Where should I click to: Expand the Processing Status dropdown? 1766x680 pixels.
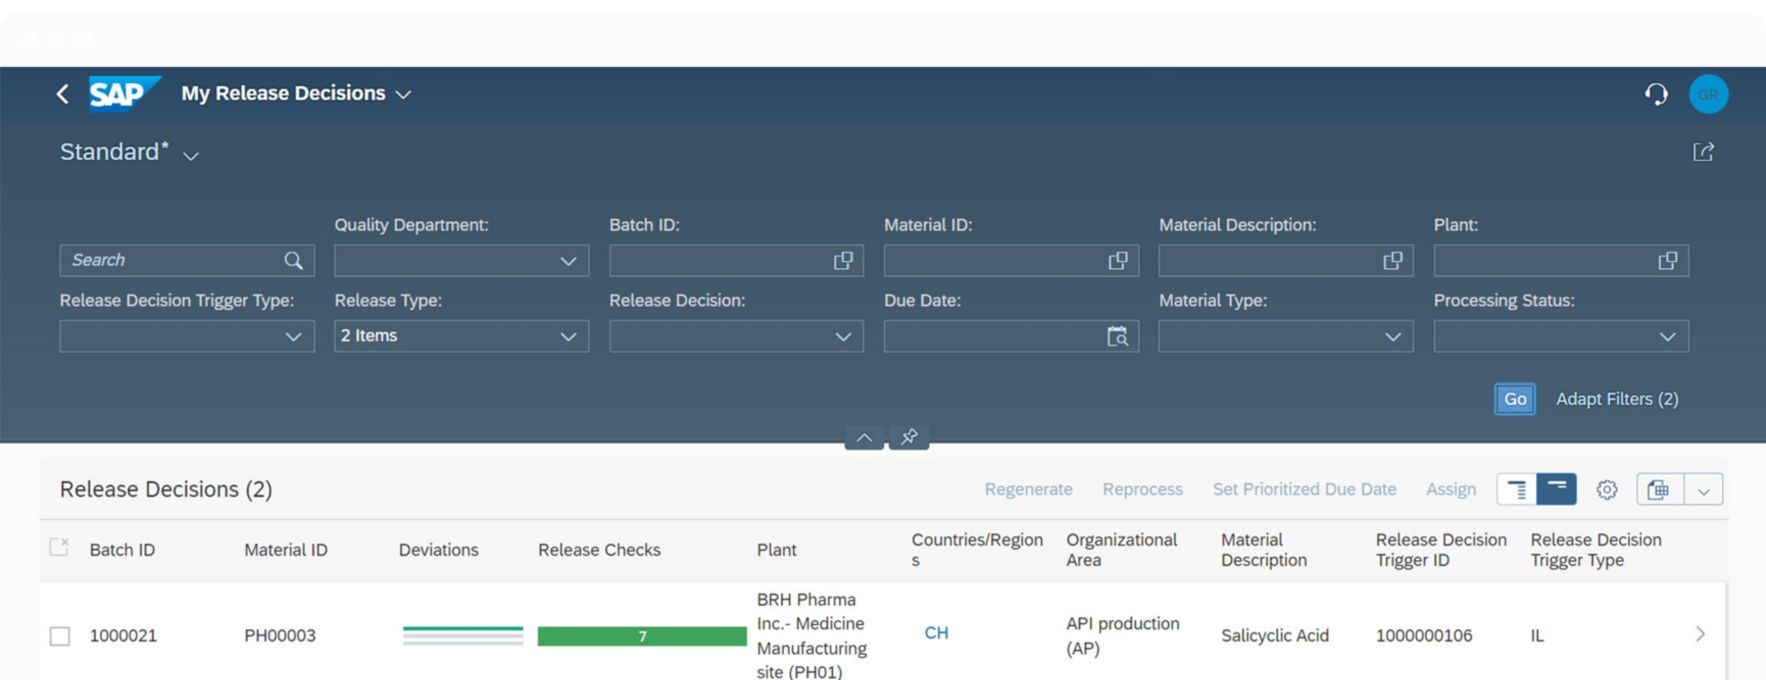click(1667, 337)
